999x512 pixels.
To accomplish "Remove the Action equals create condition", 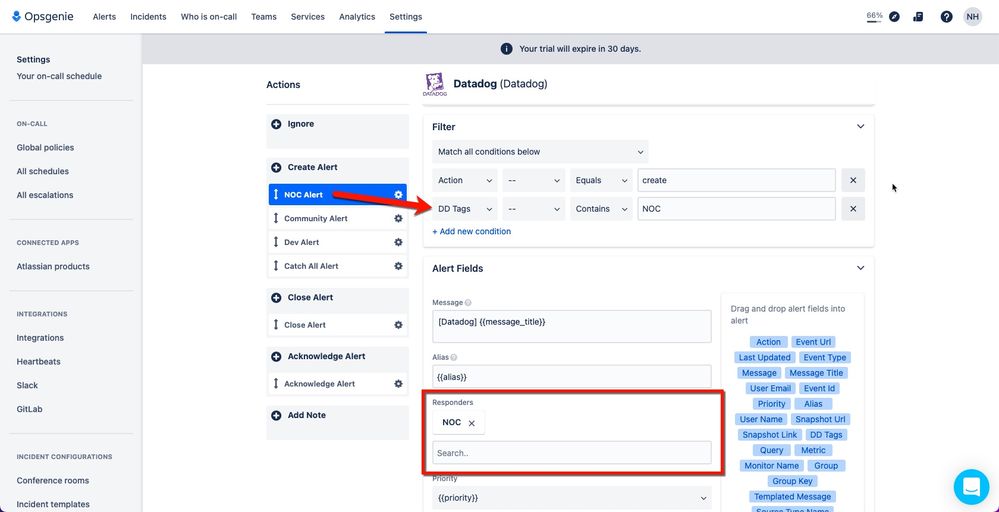I will 853,180.
